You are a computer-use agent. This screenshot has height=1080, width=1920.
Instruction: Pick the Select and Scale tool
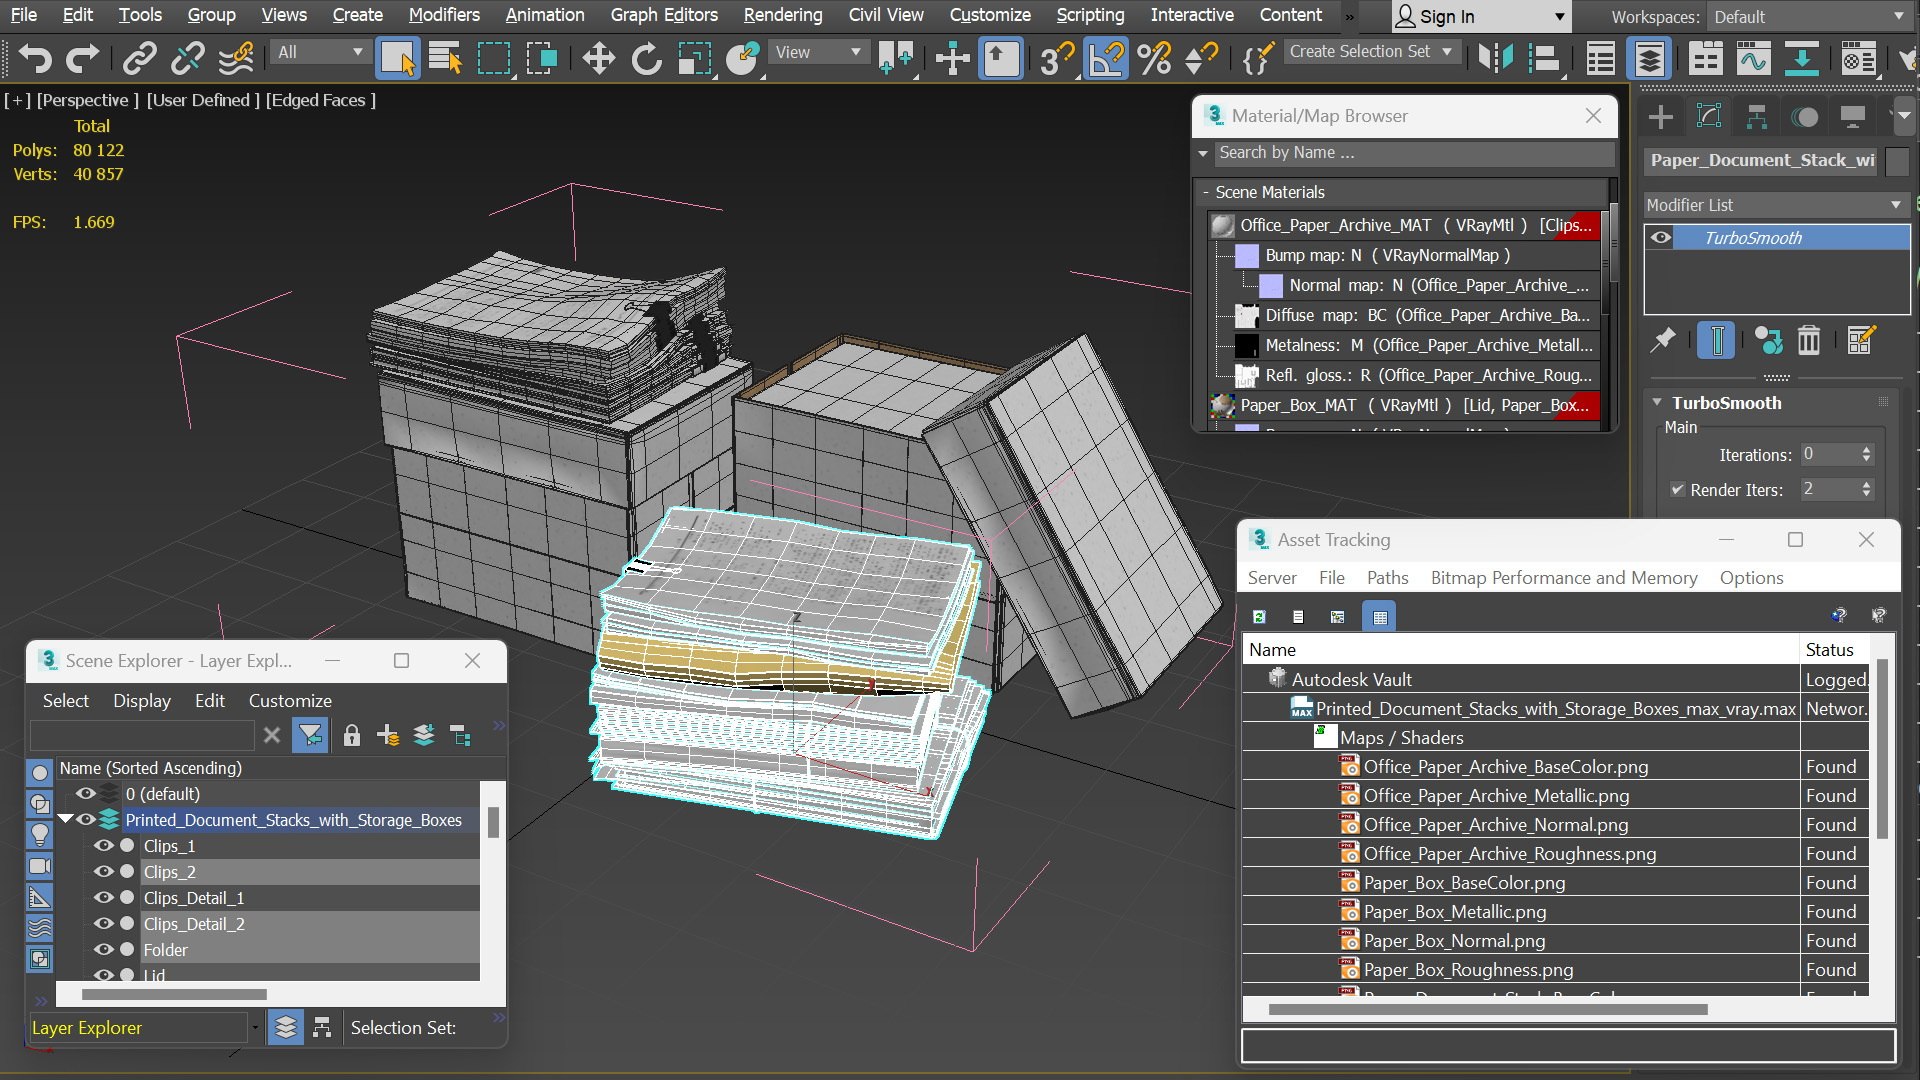(x=694, y=59)
